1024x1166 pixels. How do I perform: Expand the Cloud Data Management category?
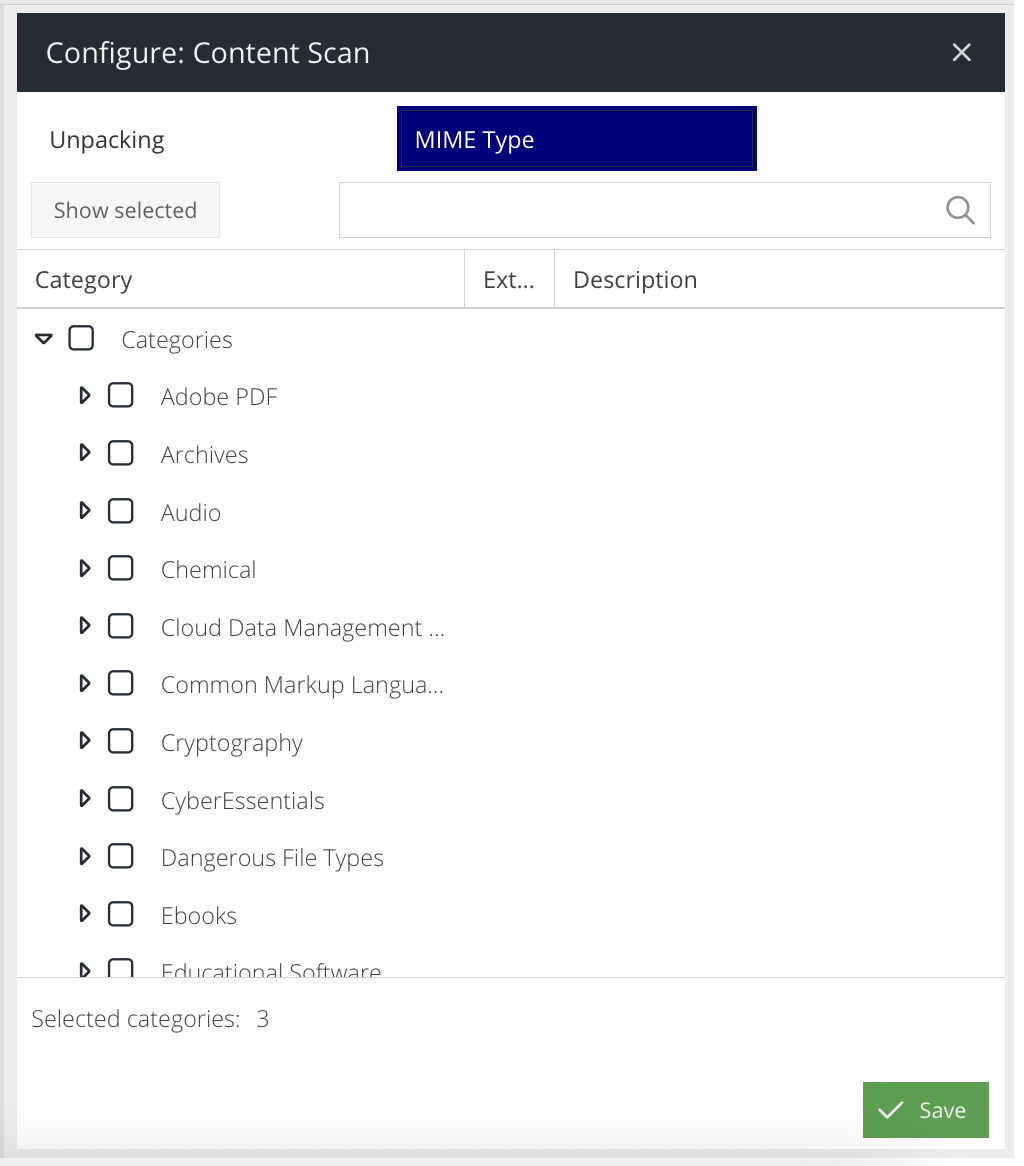(x=85, y=626)
